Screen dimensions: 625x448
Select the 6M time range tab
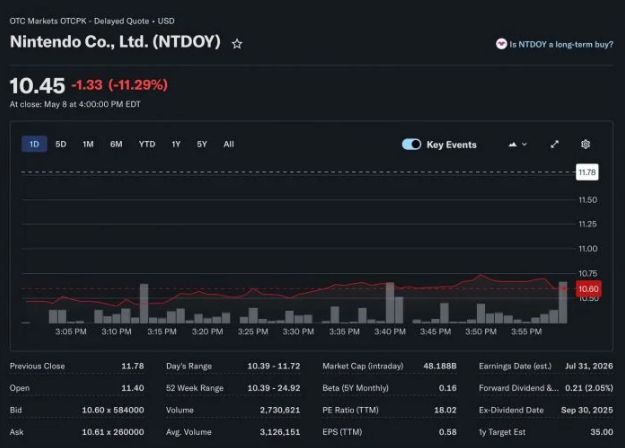tap(116, 144)
